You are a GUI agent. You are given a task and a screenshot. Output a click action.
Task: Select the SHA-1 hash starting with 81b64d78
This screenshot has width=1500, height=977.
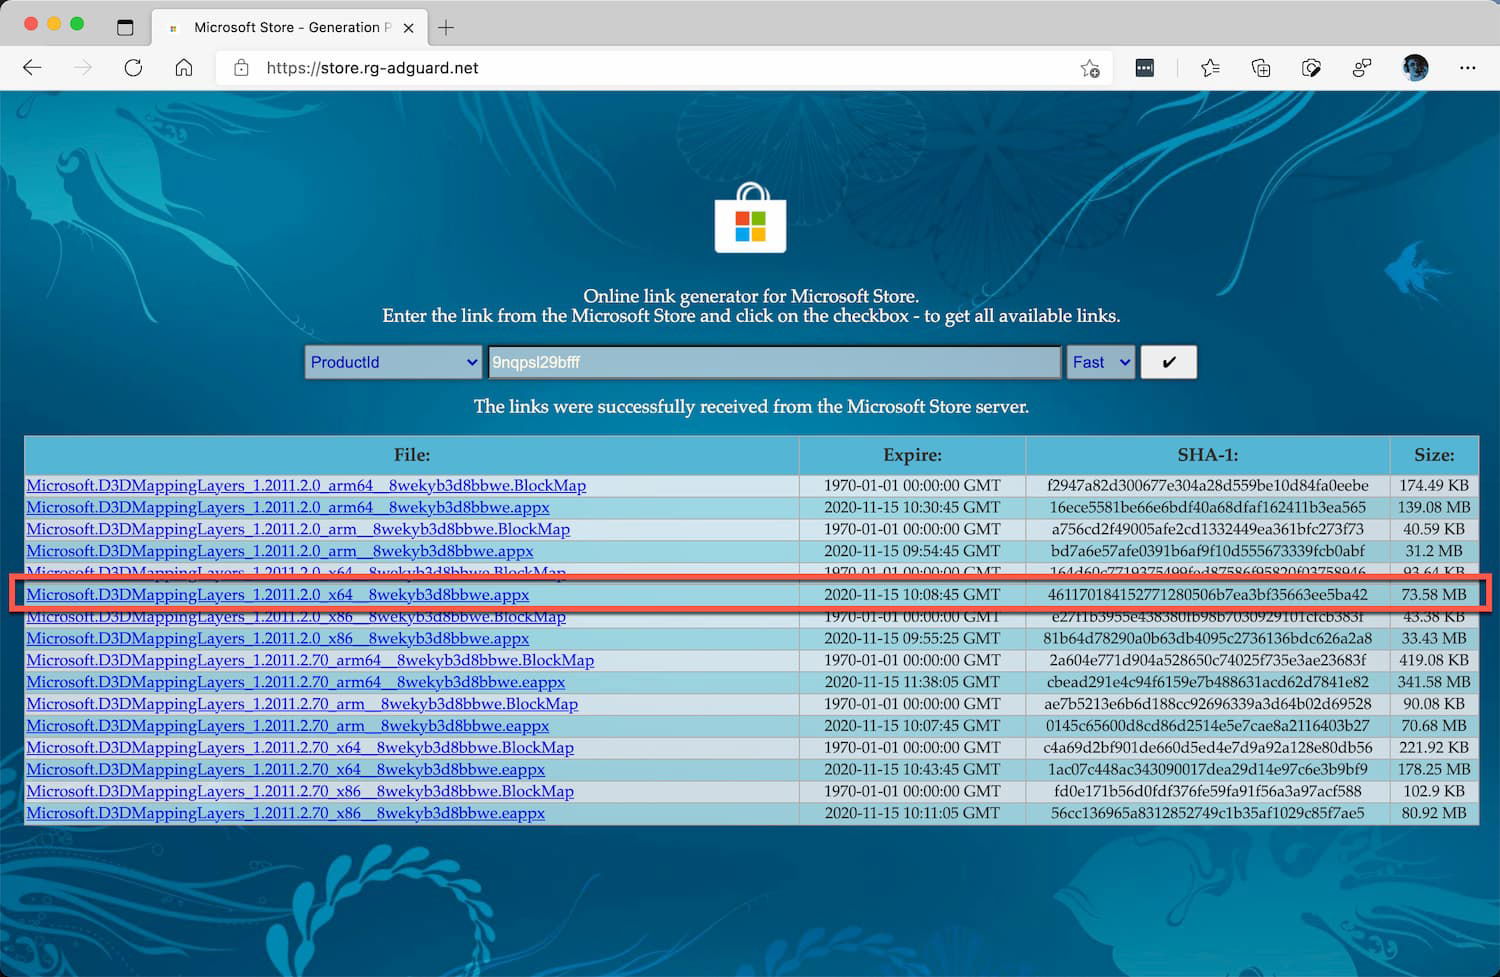1207,638
